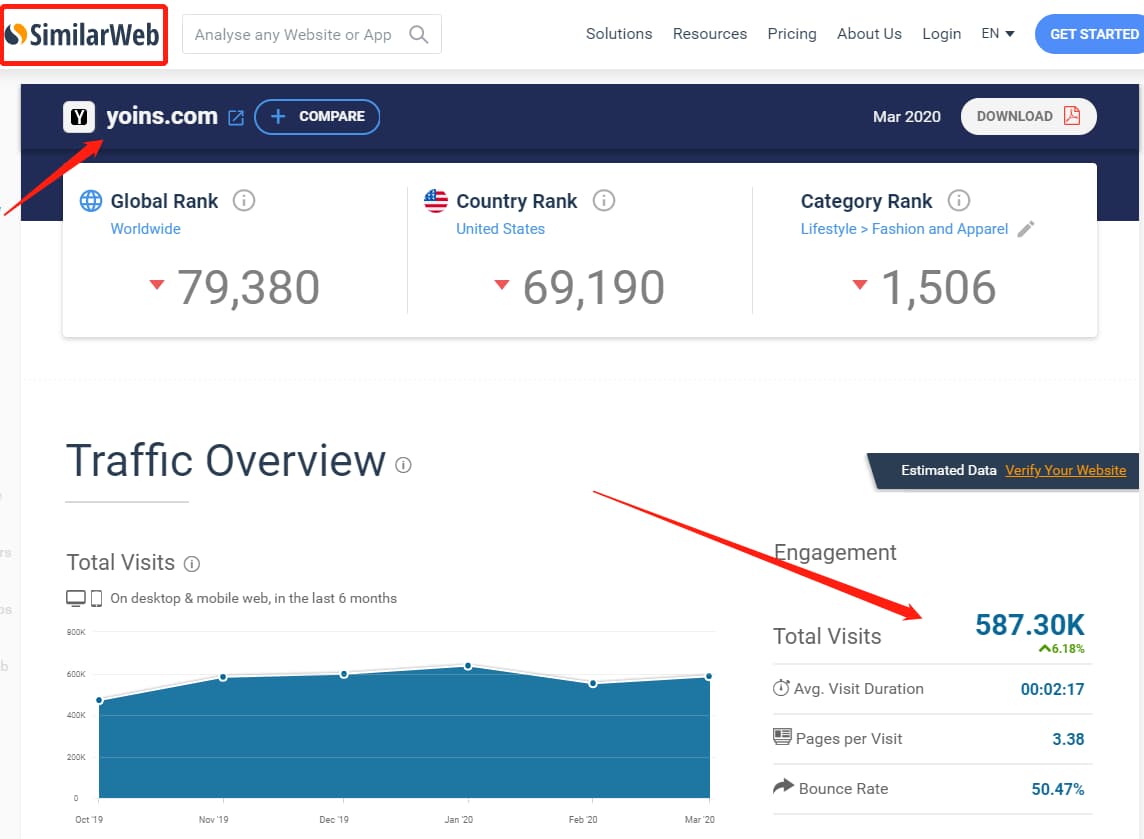This screenshot has height=839, width=1144.
Task: Open the EN language dropdown
Action: [x=997, y=34]
